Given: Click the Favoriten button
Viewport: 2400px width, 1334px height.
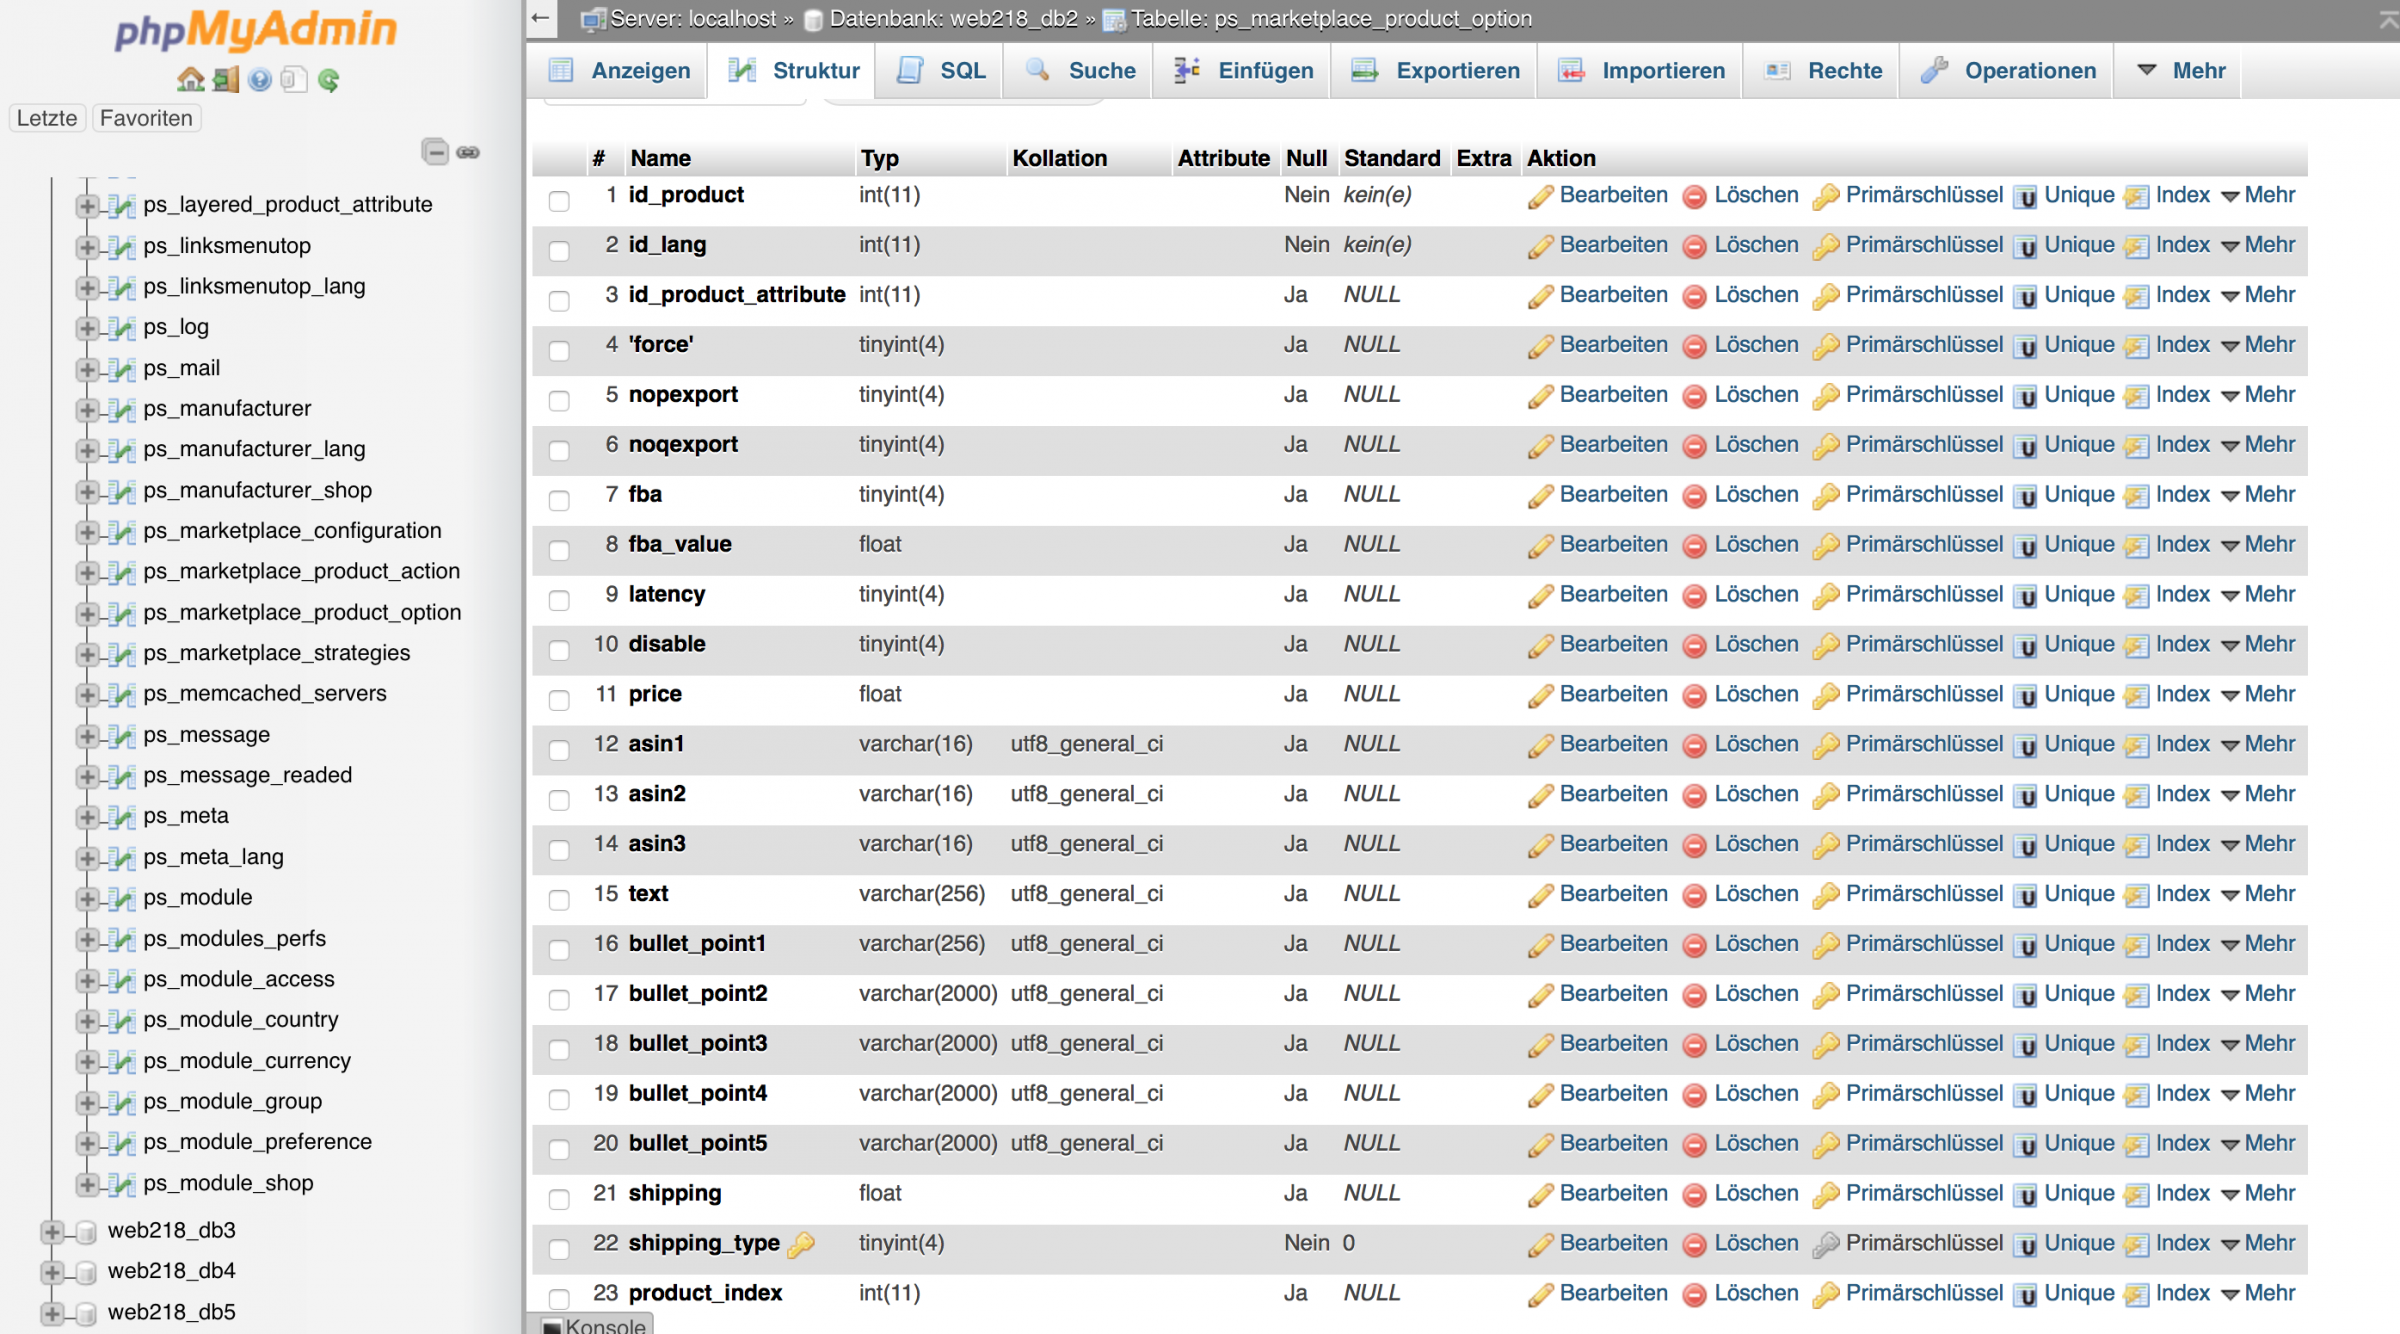Looking at the screenshot, I should [146, 118].
